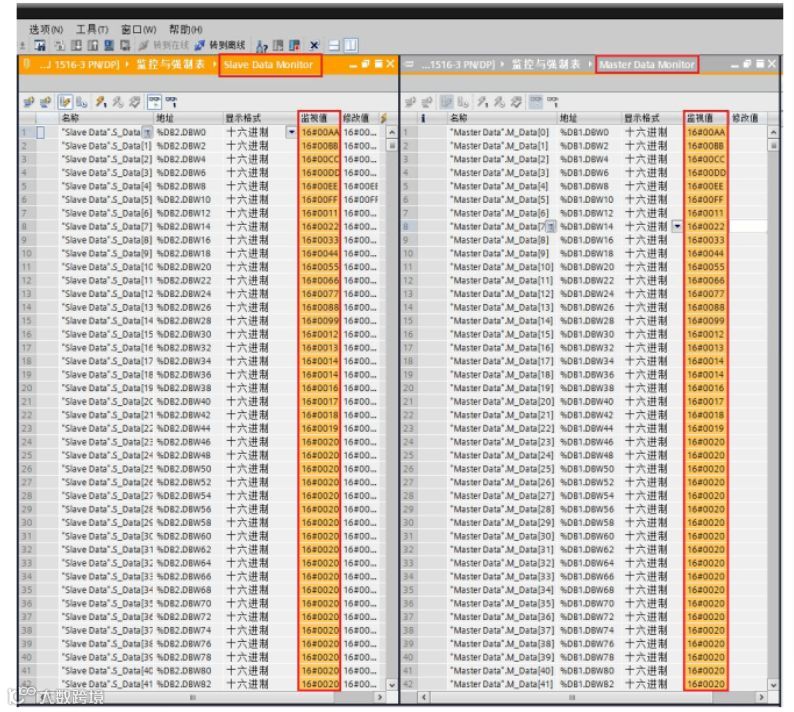Click master table horizontal scrollbar thumb
This screenshot has height=712, width=794.
tap(572, 697)
